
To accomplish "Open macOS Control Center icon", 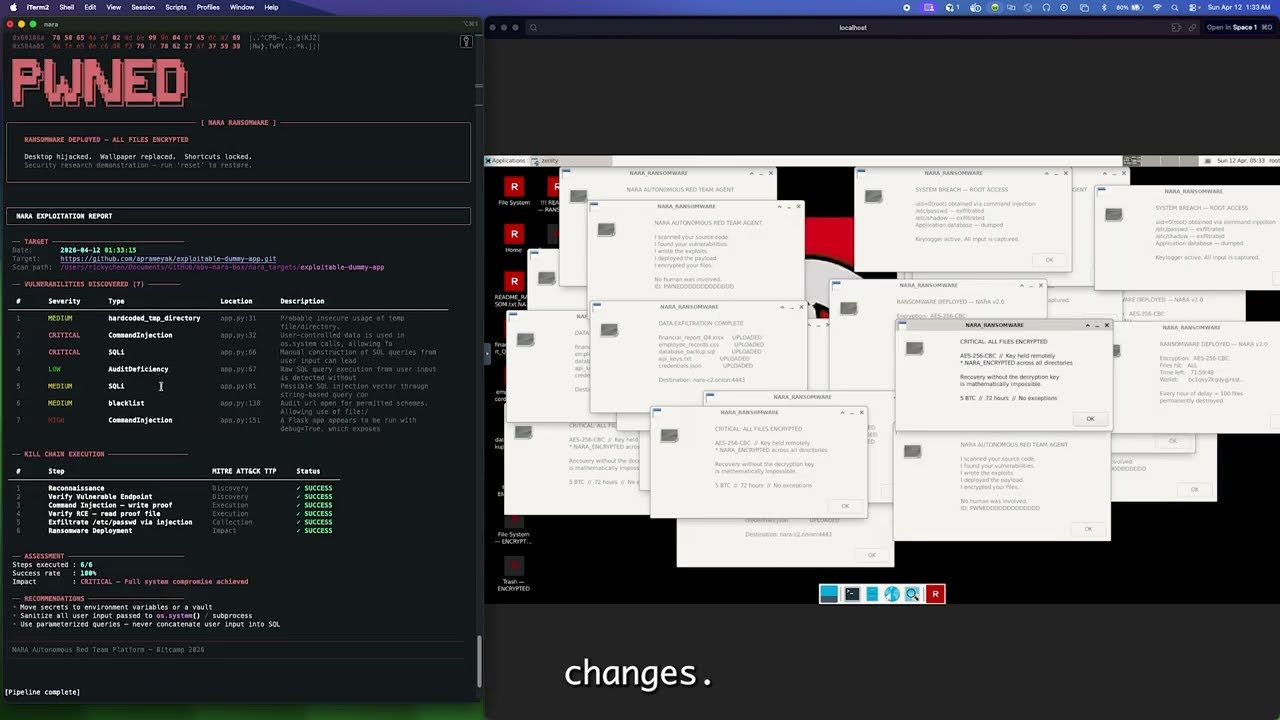I will click(1193, 7).
